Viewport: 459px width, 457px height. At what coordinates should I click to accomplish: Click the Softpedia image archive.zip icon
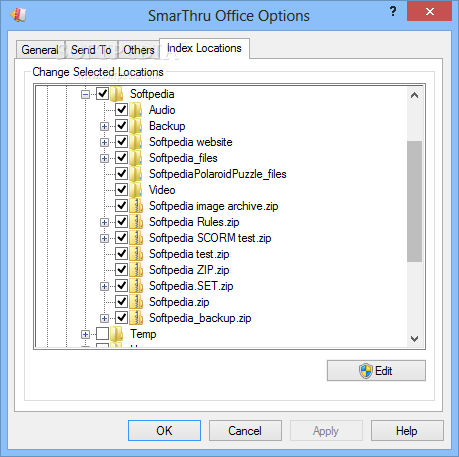[136, 206]
